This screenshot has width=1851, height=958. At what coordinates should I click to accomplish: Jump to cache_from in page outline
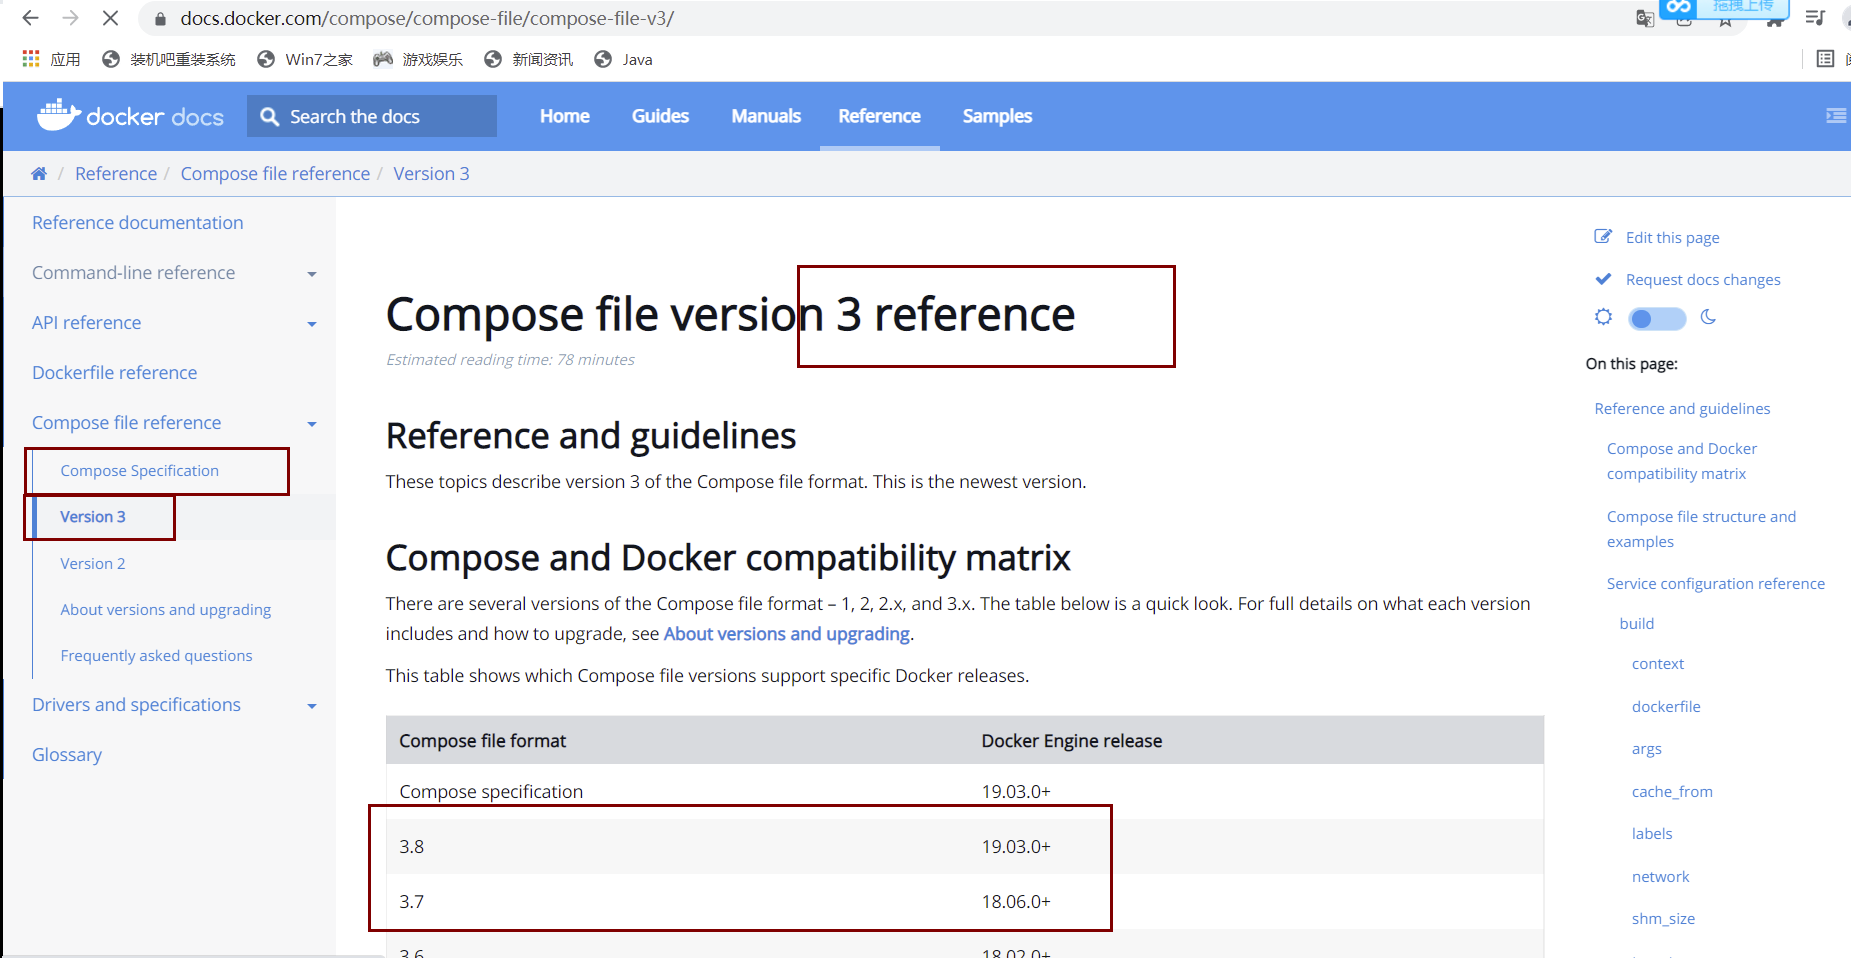pyautogui.click(x=1672, y=792)
